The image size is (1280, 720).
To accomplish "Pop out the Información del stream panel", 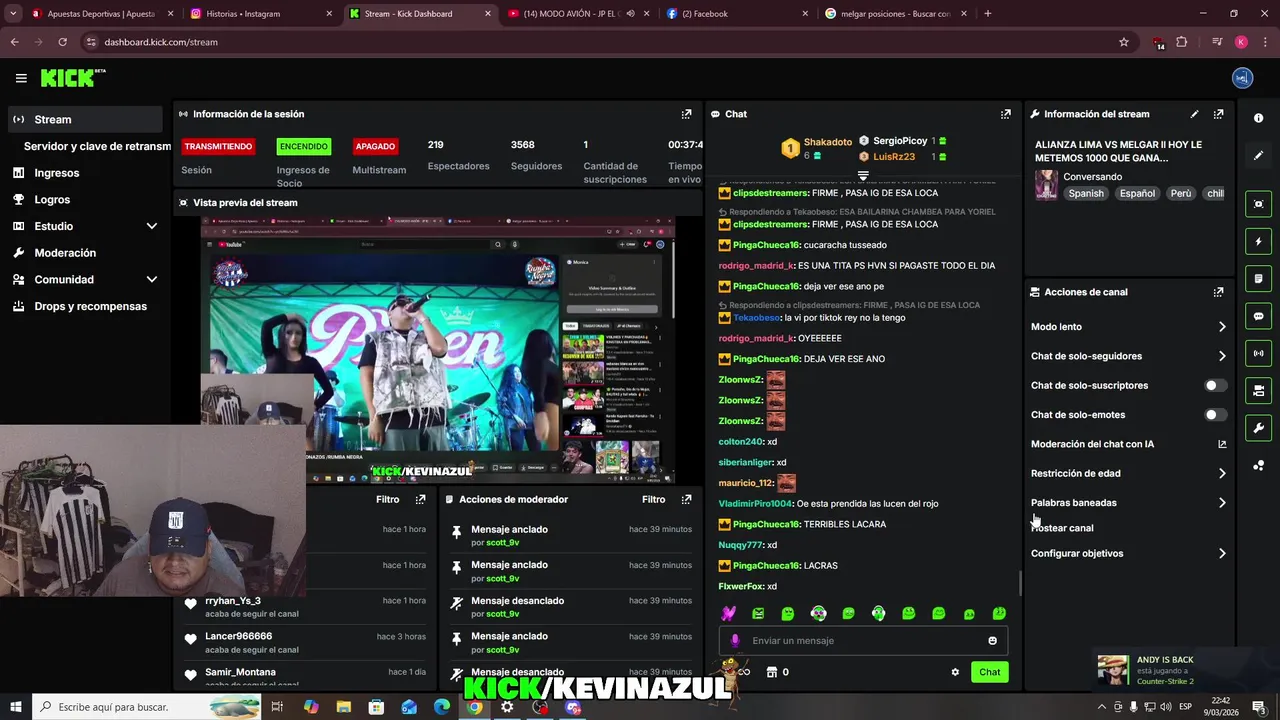I will (x=1218, y=114).
